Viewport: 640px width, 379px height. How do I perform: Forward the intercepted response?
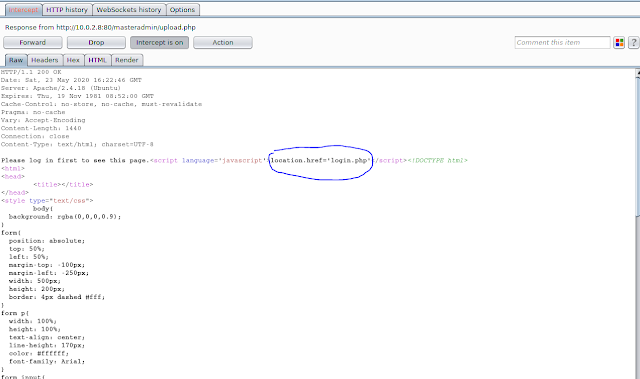[33, 42]
